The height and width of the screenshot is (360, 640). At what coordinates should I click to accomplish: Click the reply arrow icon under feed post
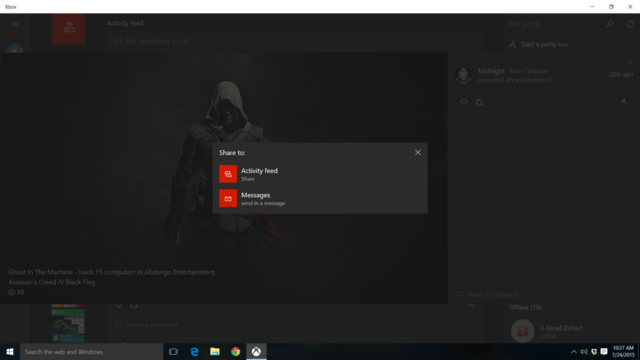point(471,305)
